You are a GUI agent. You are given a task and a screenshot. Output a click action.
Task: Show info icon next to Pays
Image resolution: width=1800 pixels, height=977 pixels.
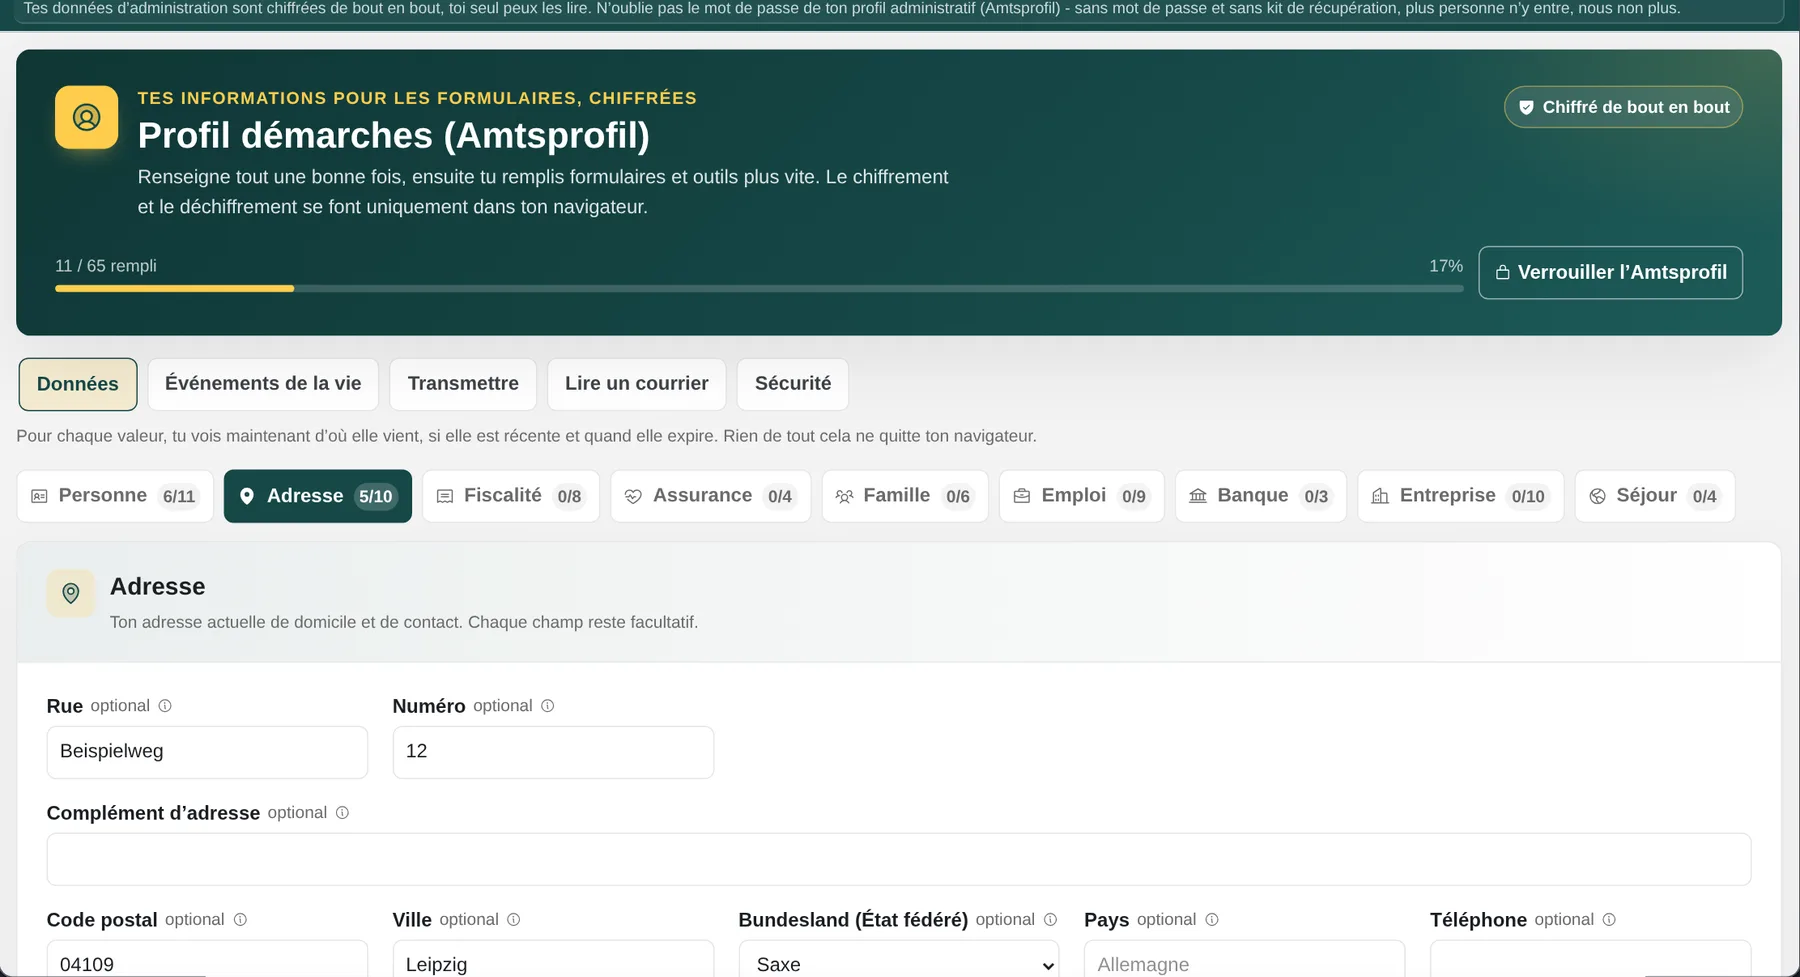(1212, 920)
